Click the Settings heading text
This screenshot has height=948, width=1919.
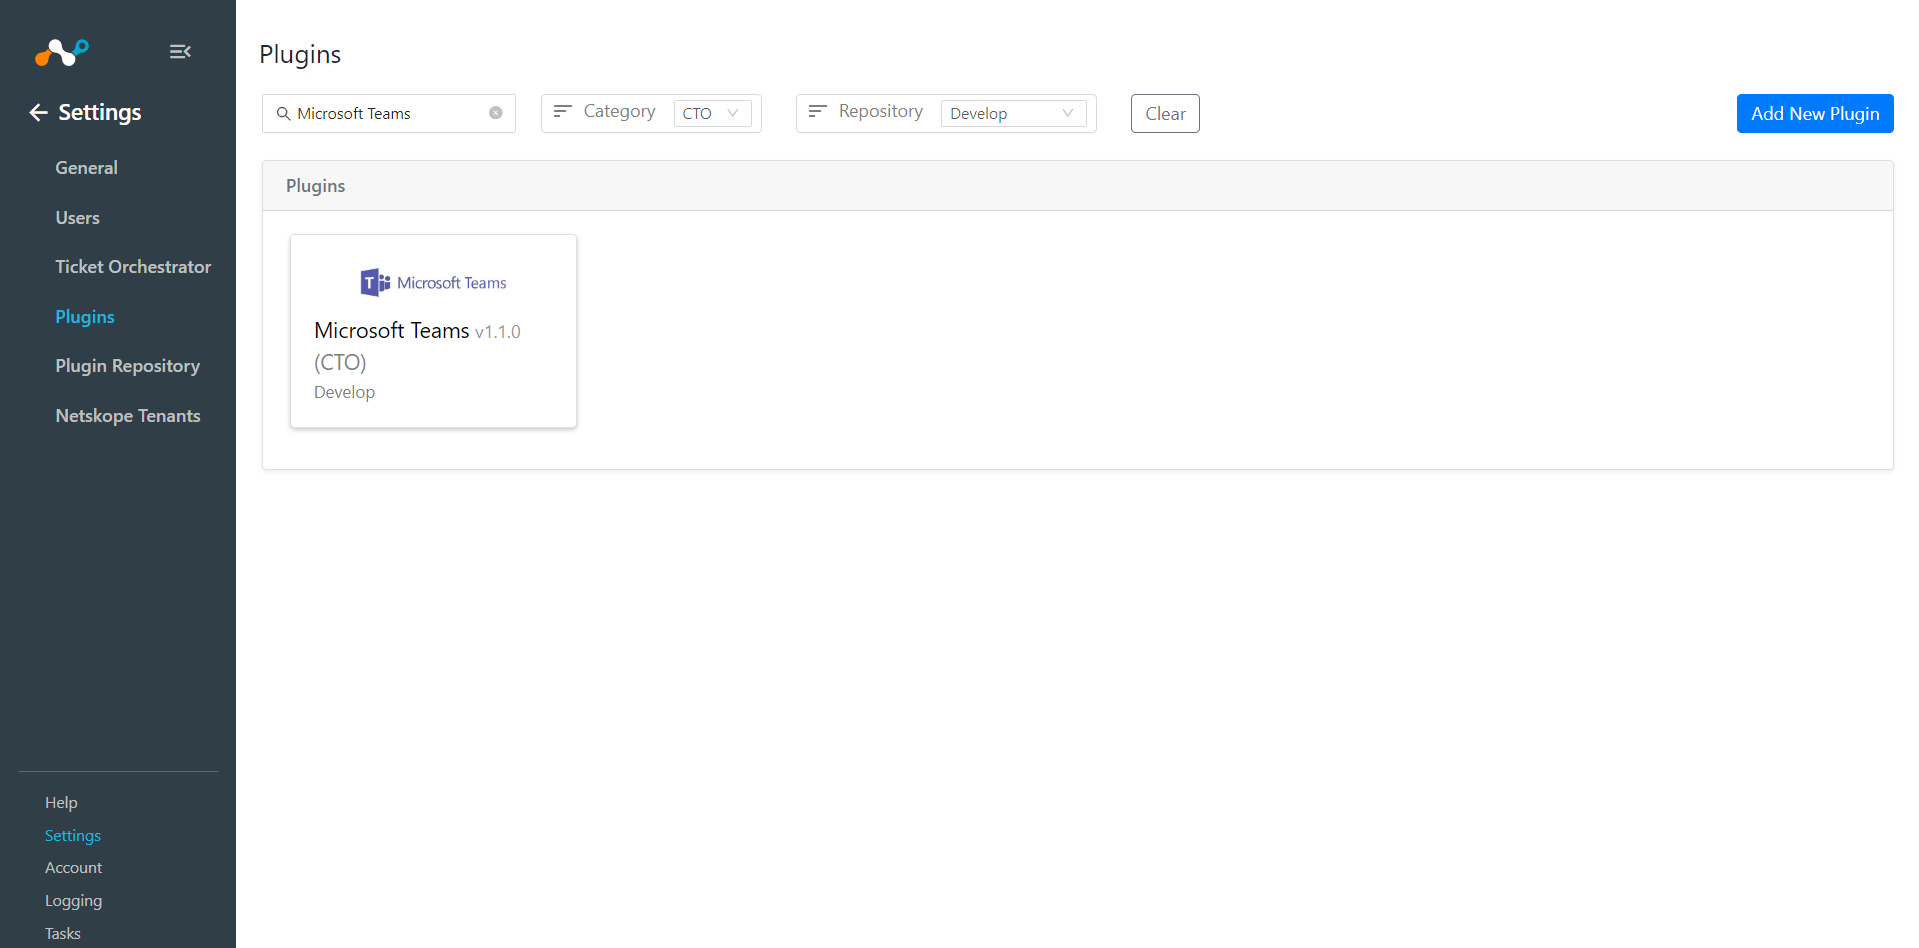coord(100,112)
